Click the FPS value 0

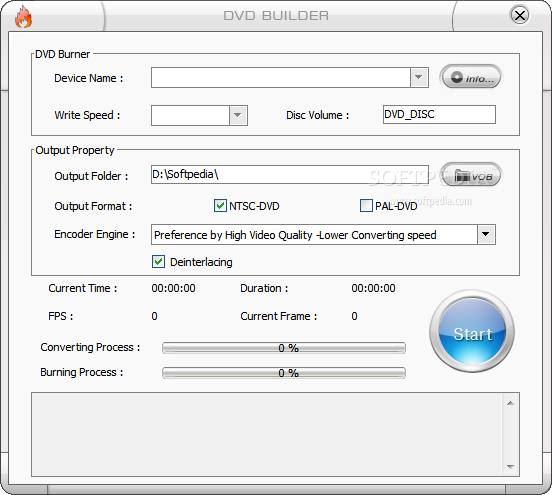[154, 316]
